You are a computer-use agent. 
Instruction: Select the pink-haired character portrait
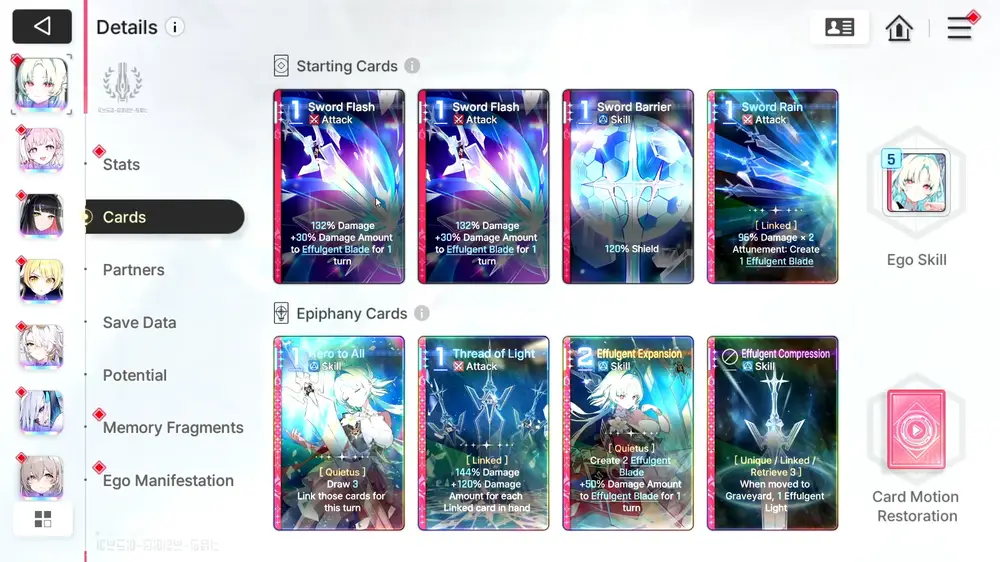[x=41, y=150]
